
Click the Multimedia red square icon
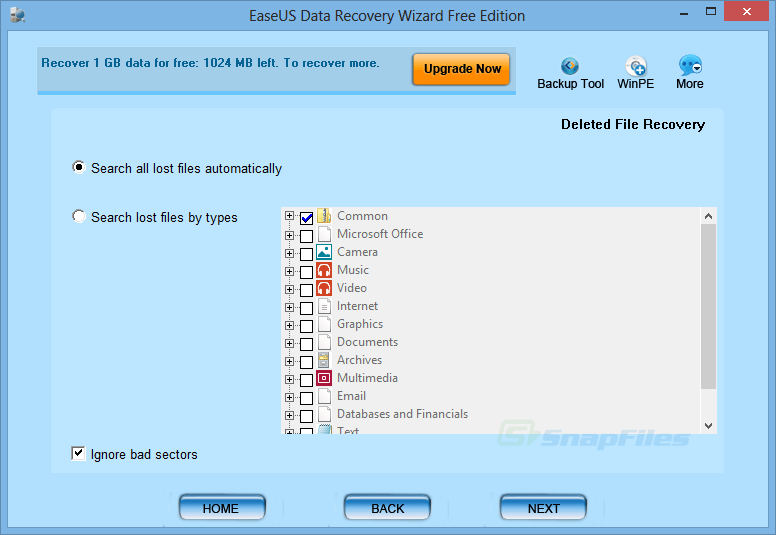click(x=324, y=378)
